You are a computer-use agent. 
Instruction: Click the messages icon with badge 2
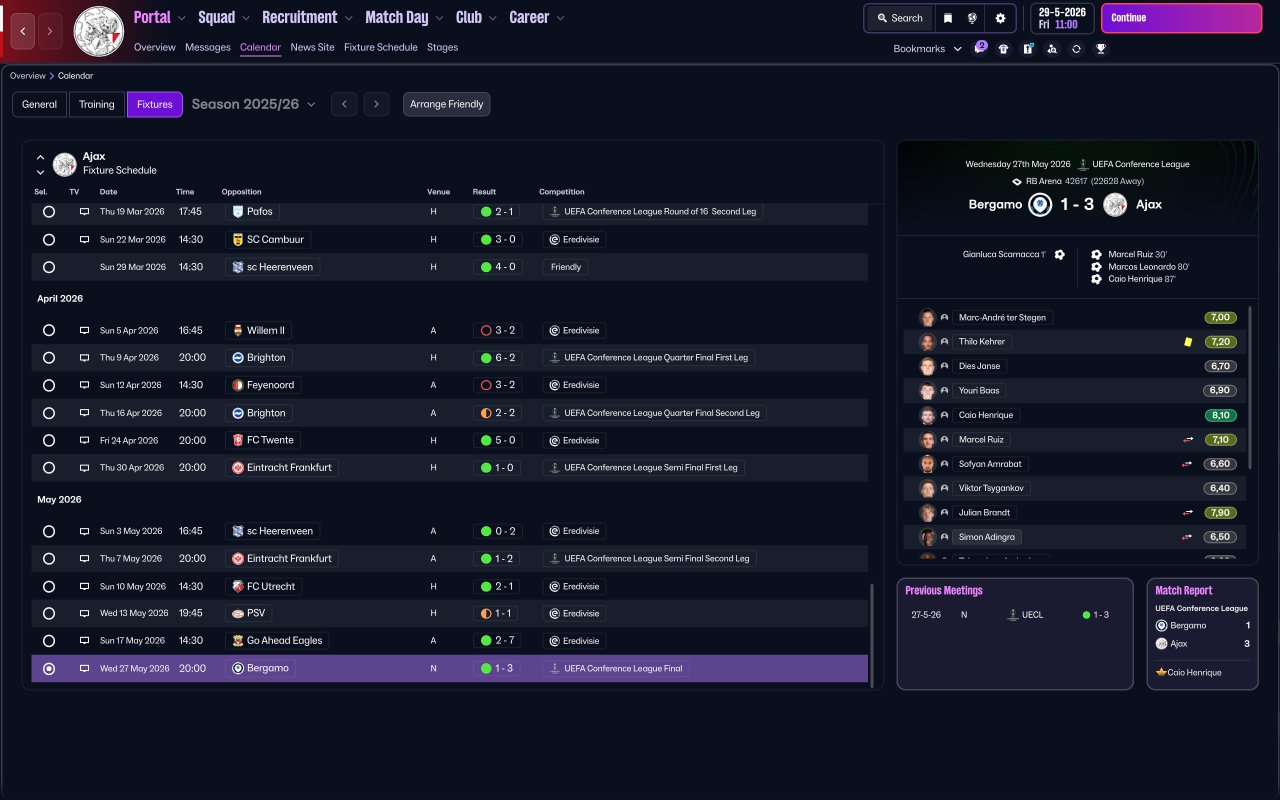point(979,48)
